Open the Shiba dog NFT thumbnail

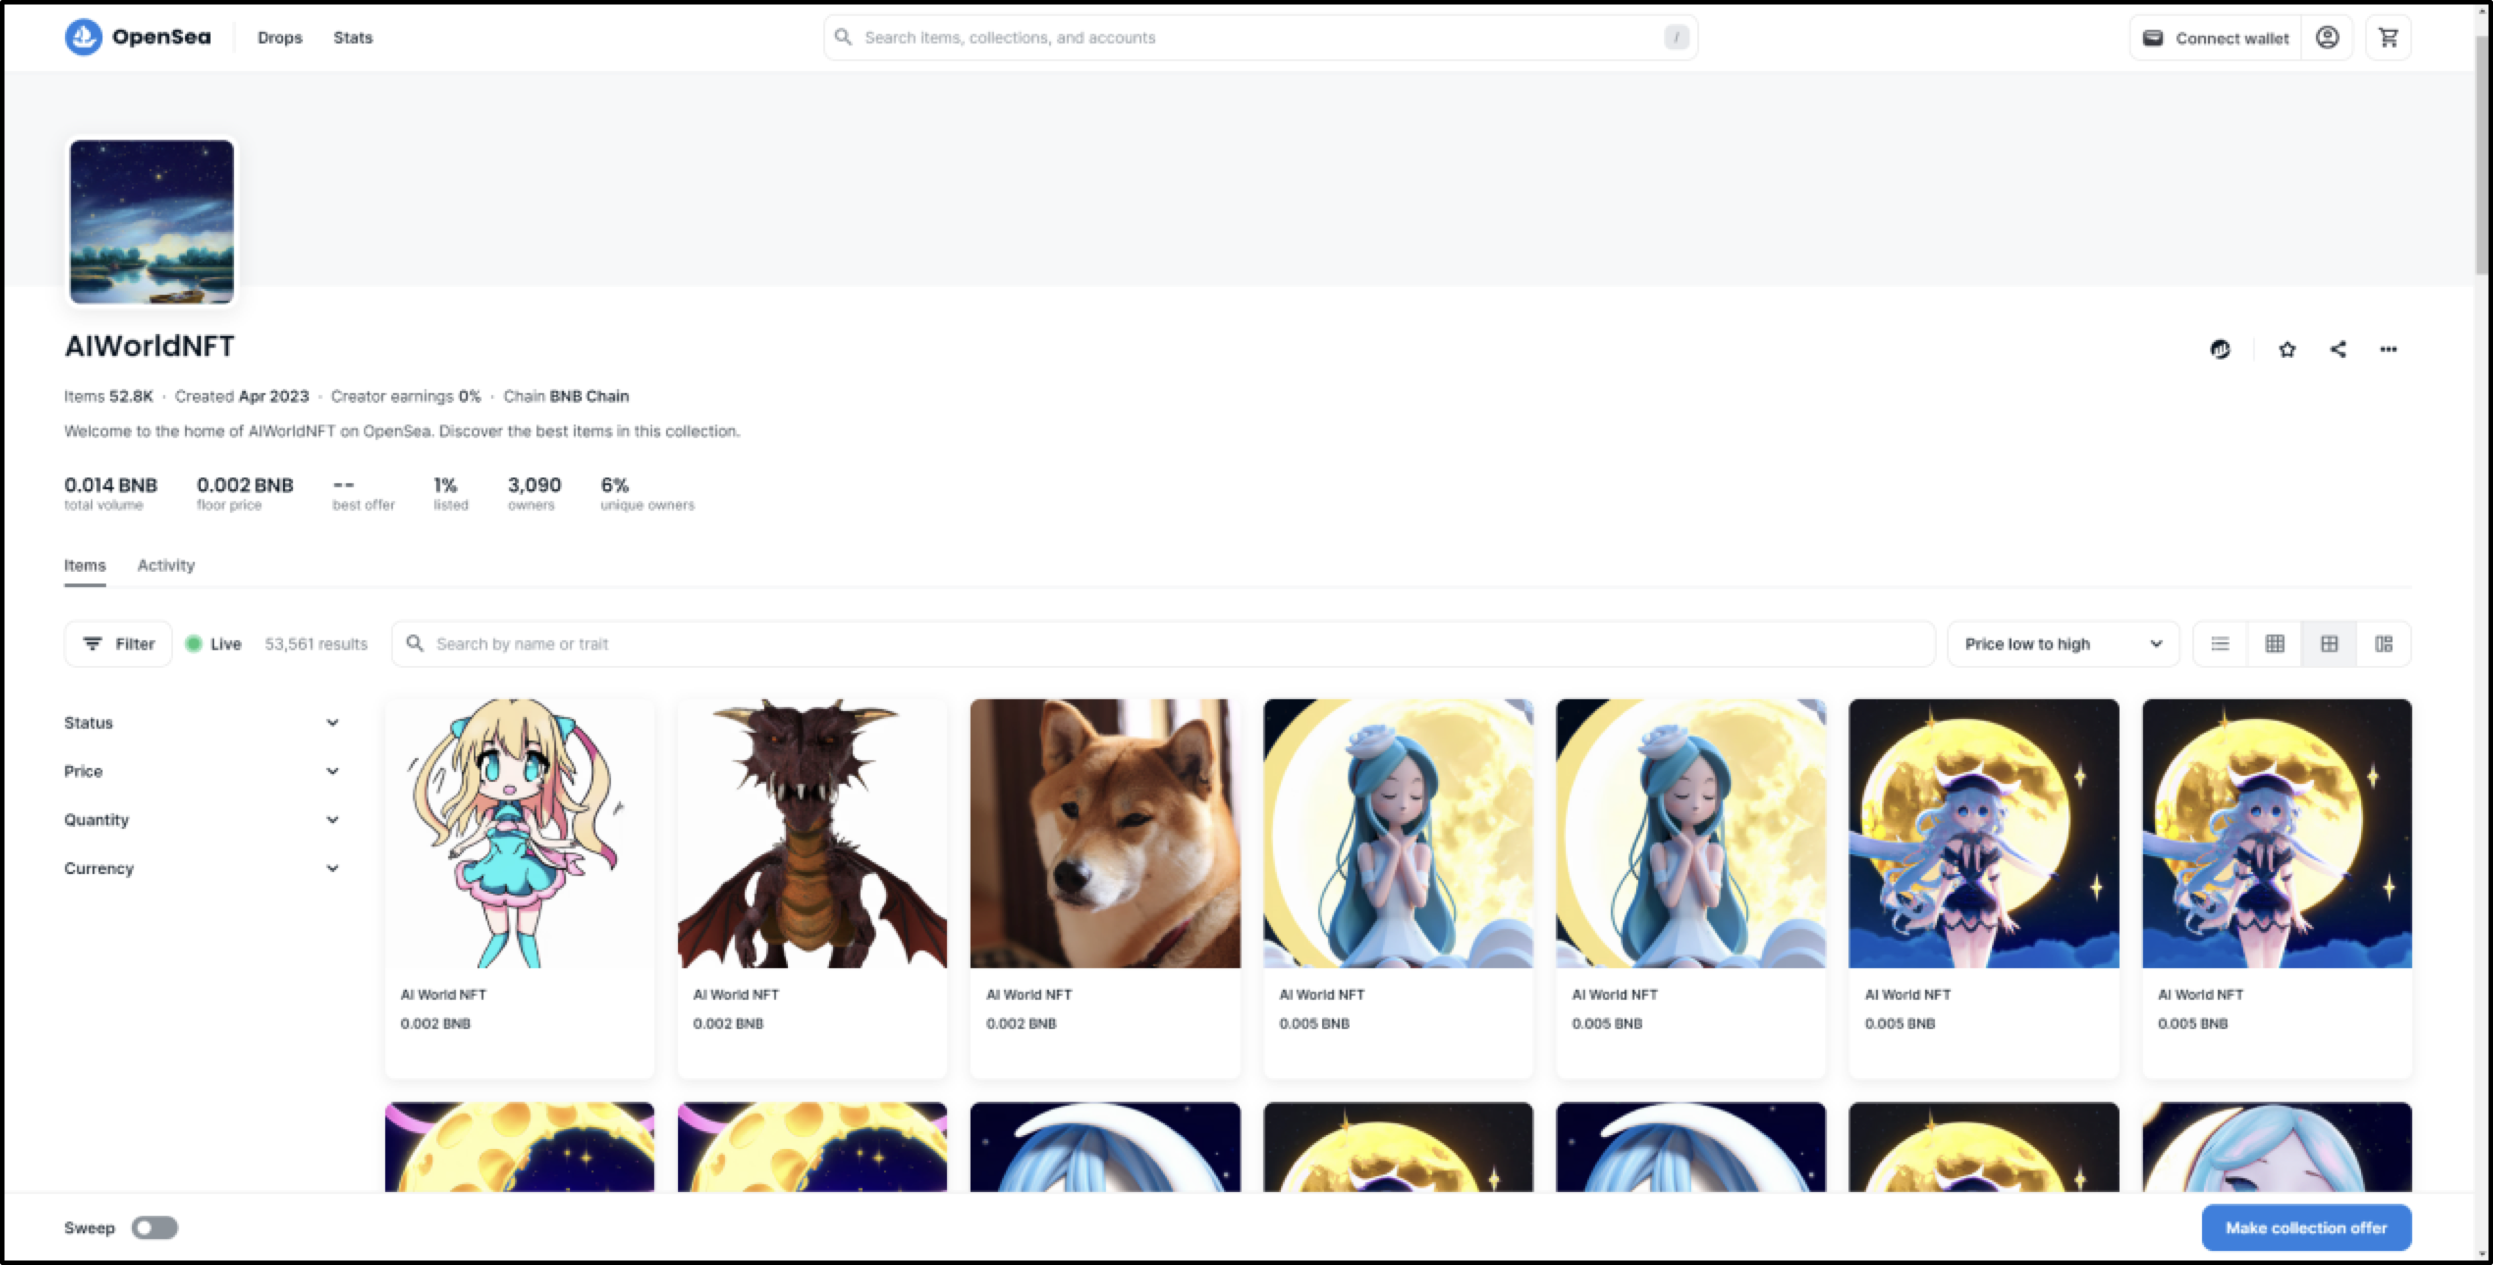click(x=1105, y=833)
